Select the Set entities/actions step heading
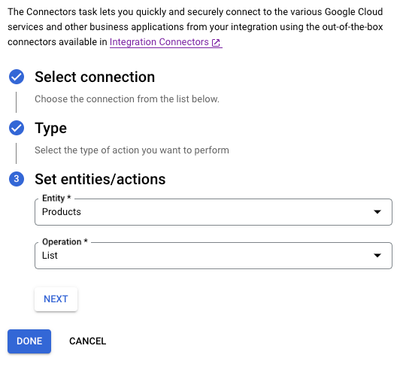 pyautogui.click(x=100, y=179)
